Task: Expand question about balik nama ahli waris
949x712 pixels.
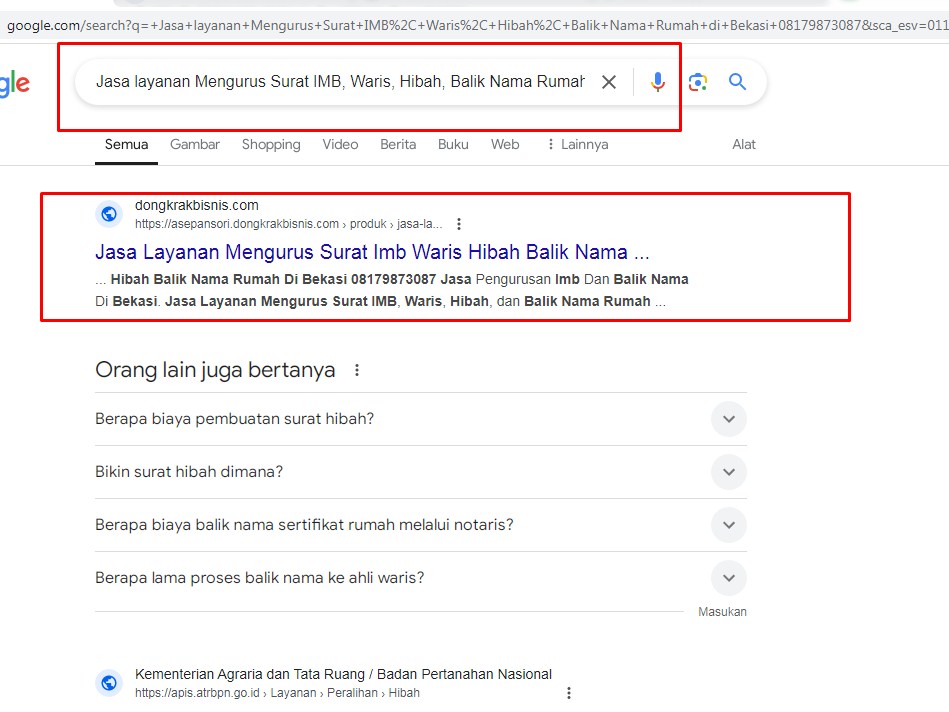Action: tap(728, 578)
